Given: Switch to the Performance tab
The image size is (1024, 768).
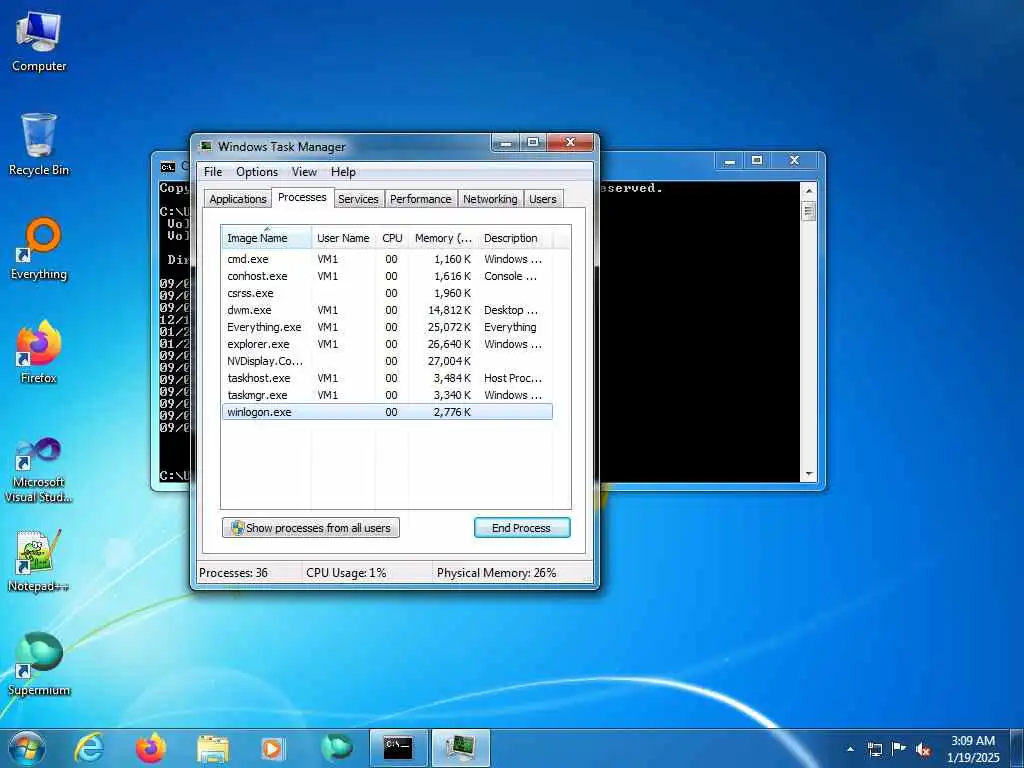Looking at the screenshot, I should [421, 199].
